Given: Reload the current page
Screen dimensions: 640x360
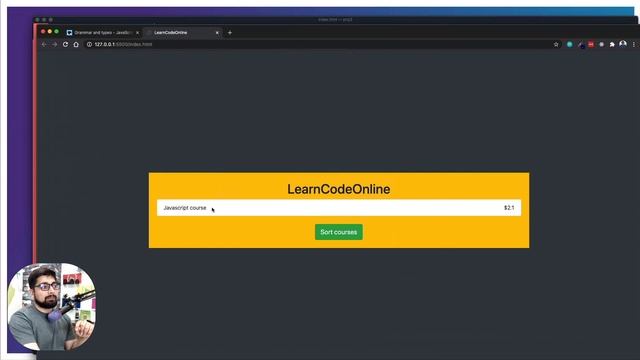Looking at the screenshot, I should click(65, 44).
